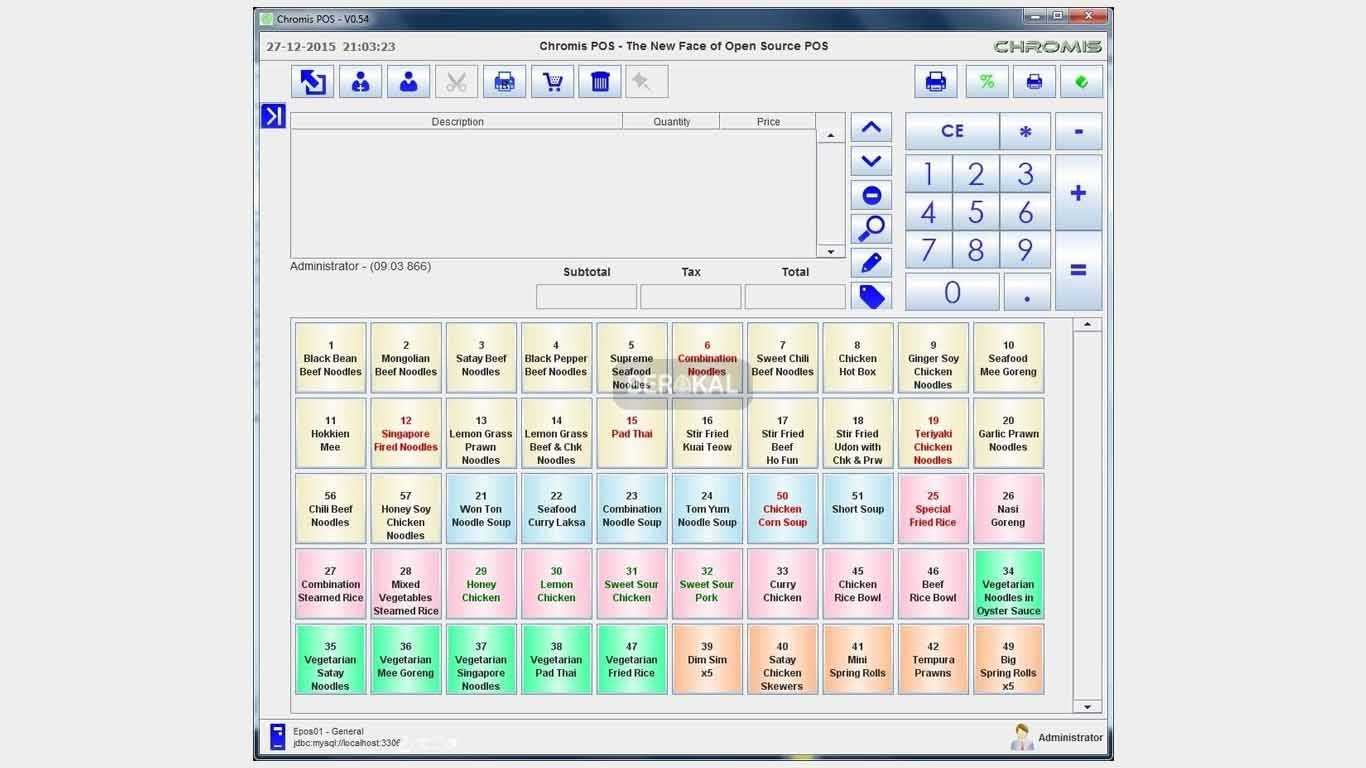This screenshot has height=768, width=1366.
Task: Click the single-person customer icon
Action: [408, 82]
